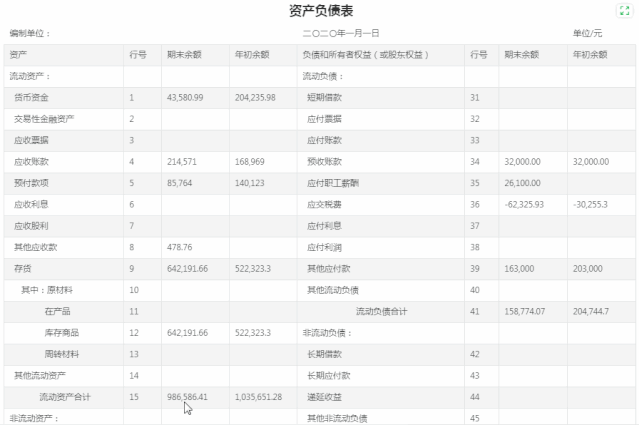Select the 应收账款 row label
This screenshot has width=639, height=425.
pos(31,162)
